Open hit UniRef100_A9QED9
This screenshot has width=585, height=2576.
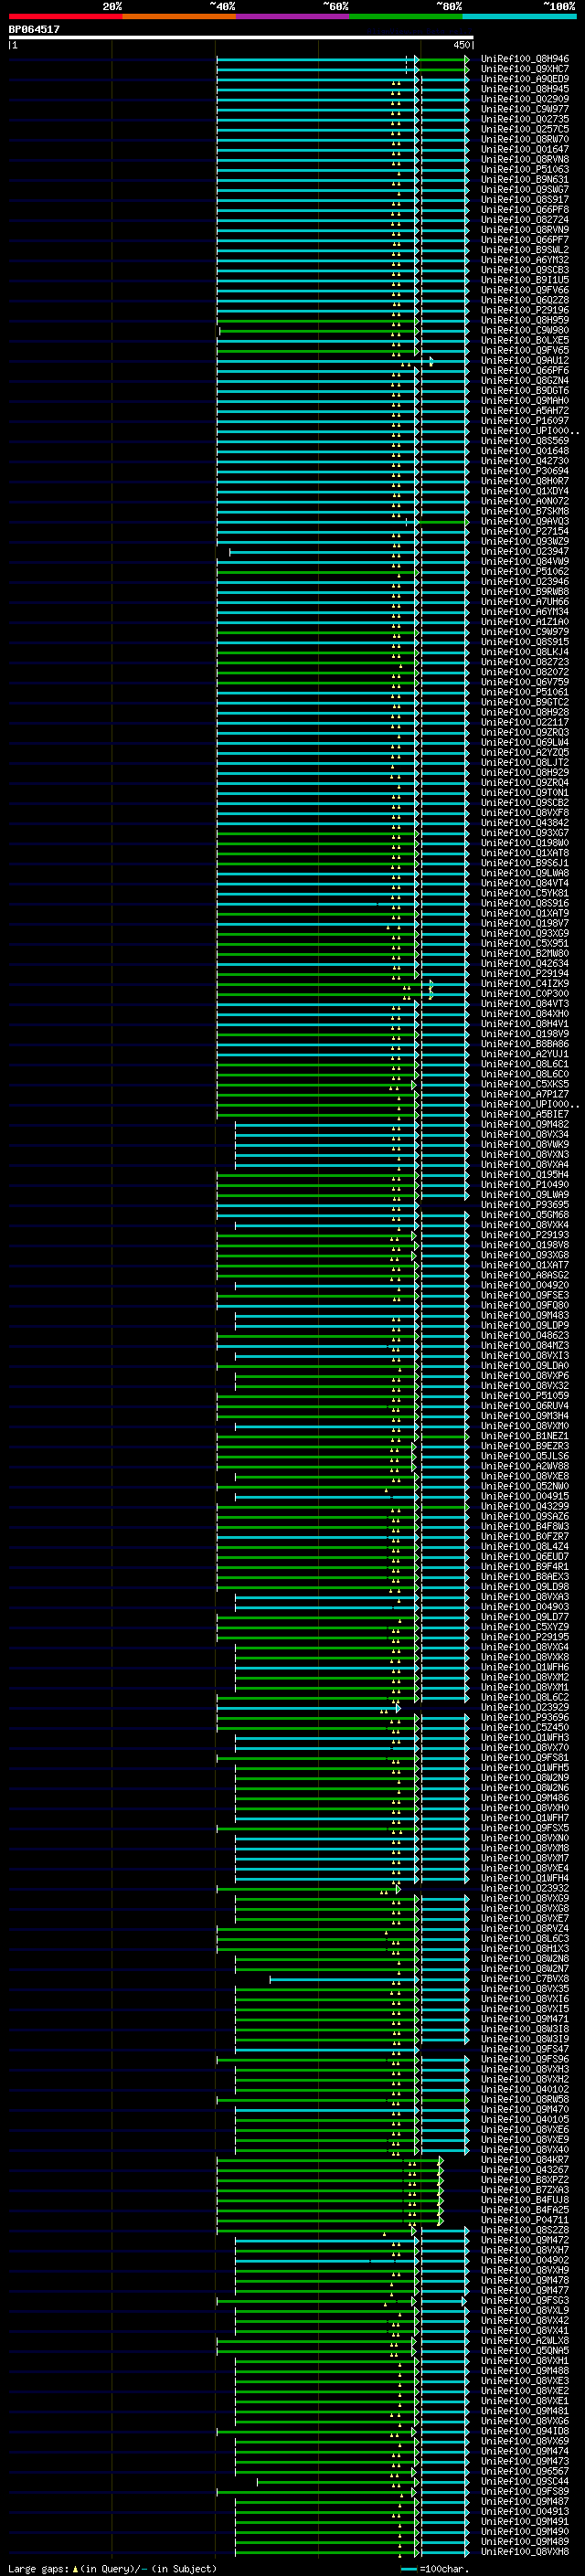coord(524,79)
